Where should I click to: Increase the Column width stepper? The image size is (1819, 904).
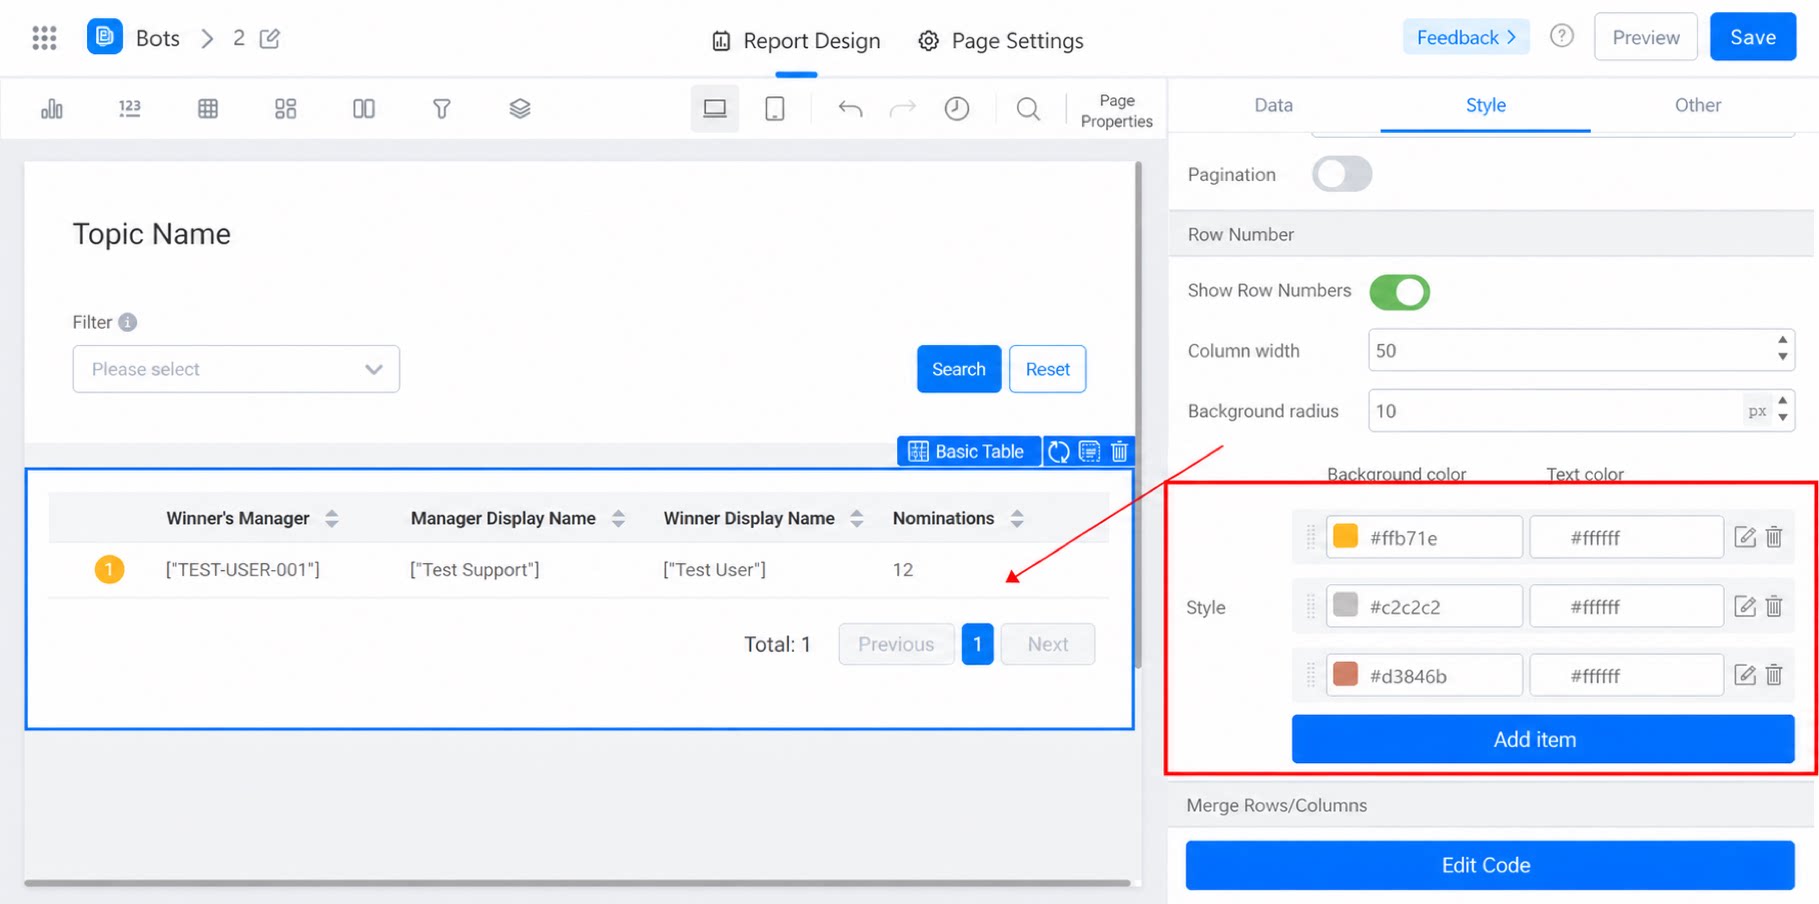[x=1782, y=340]
